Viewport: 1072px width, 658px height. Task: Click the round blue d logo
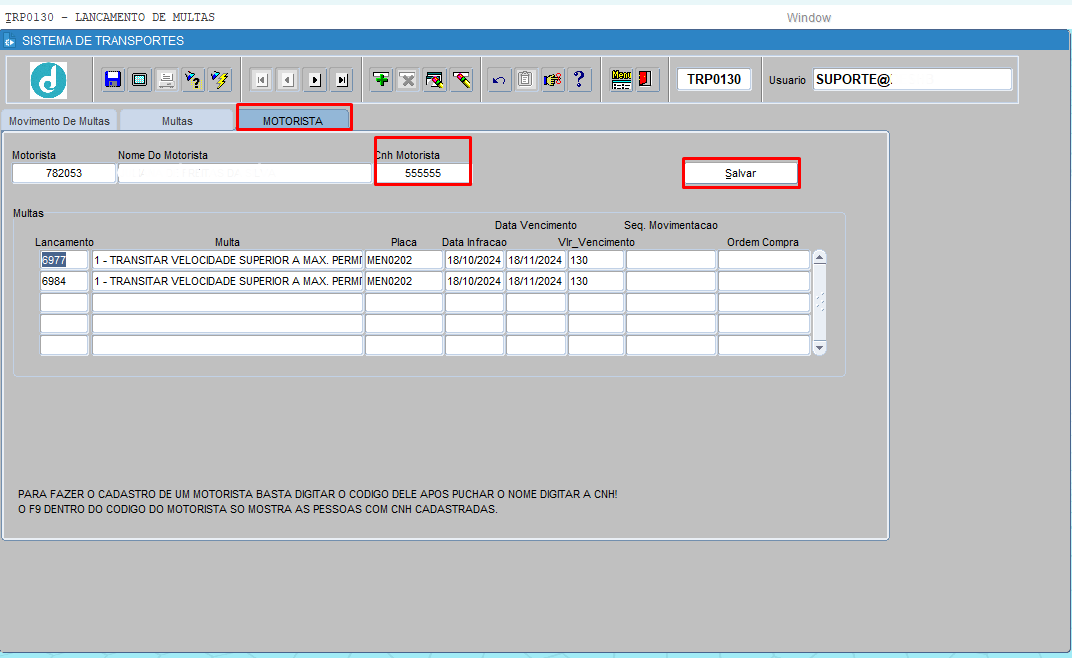(49, 80)
